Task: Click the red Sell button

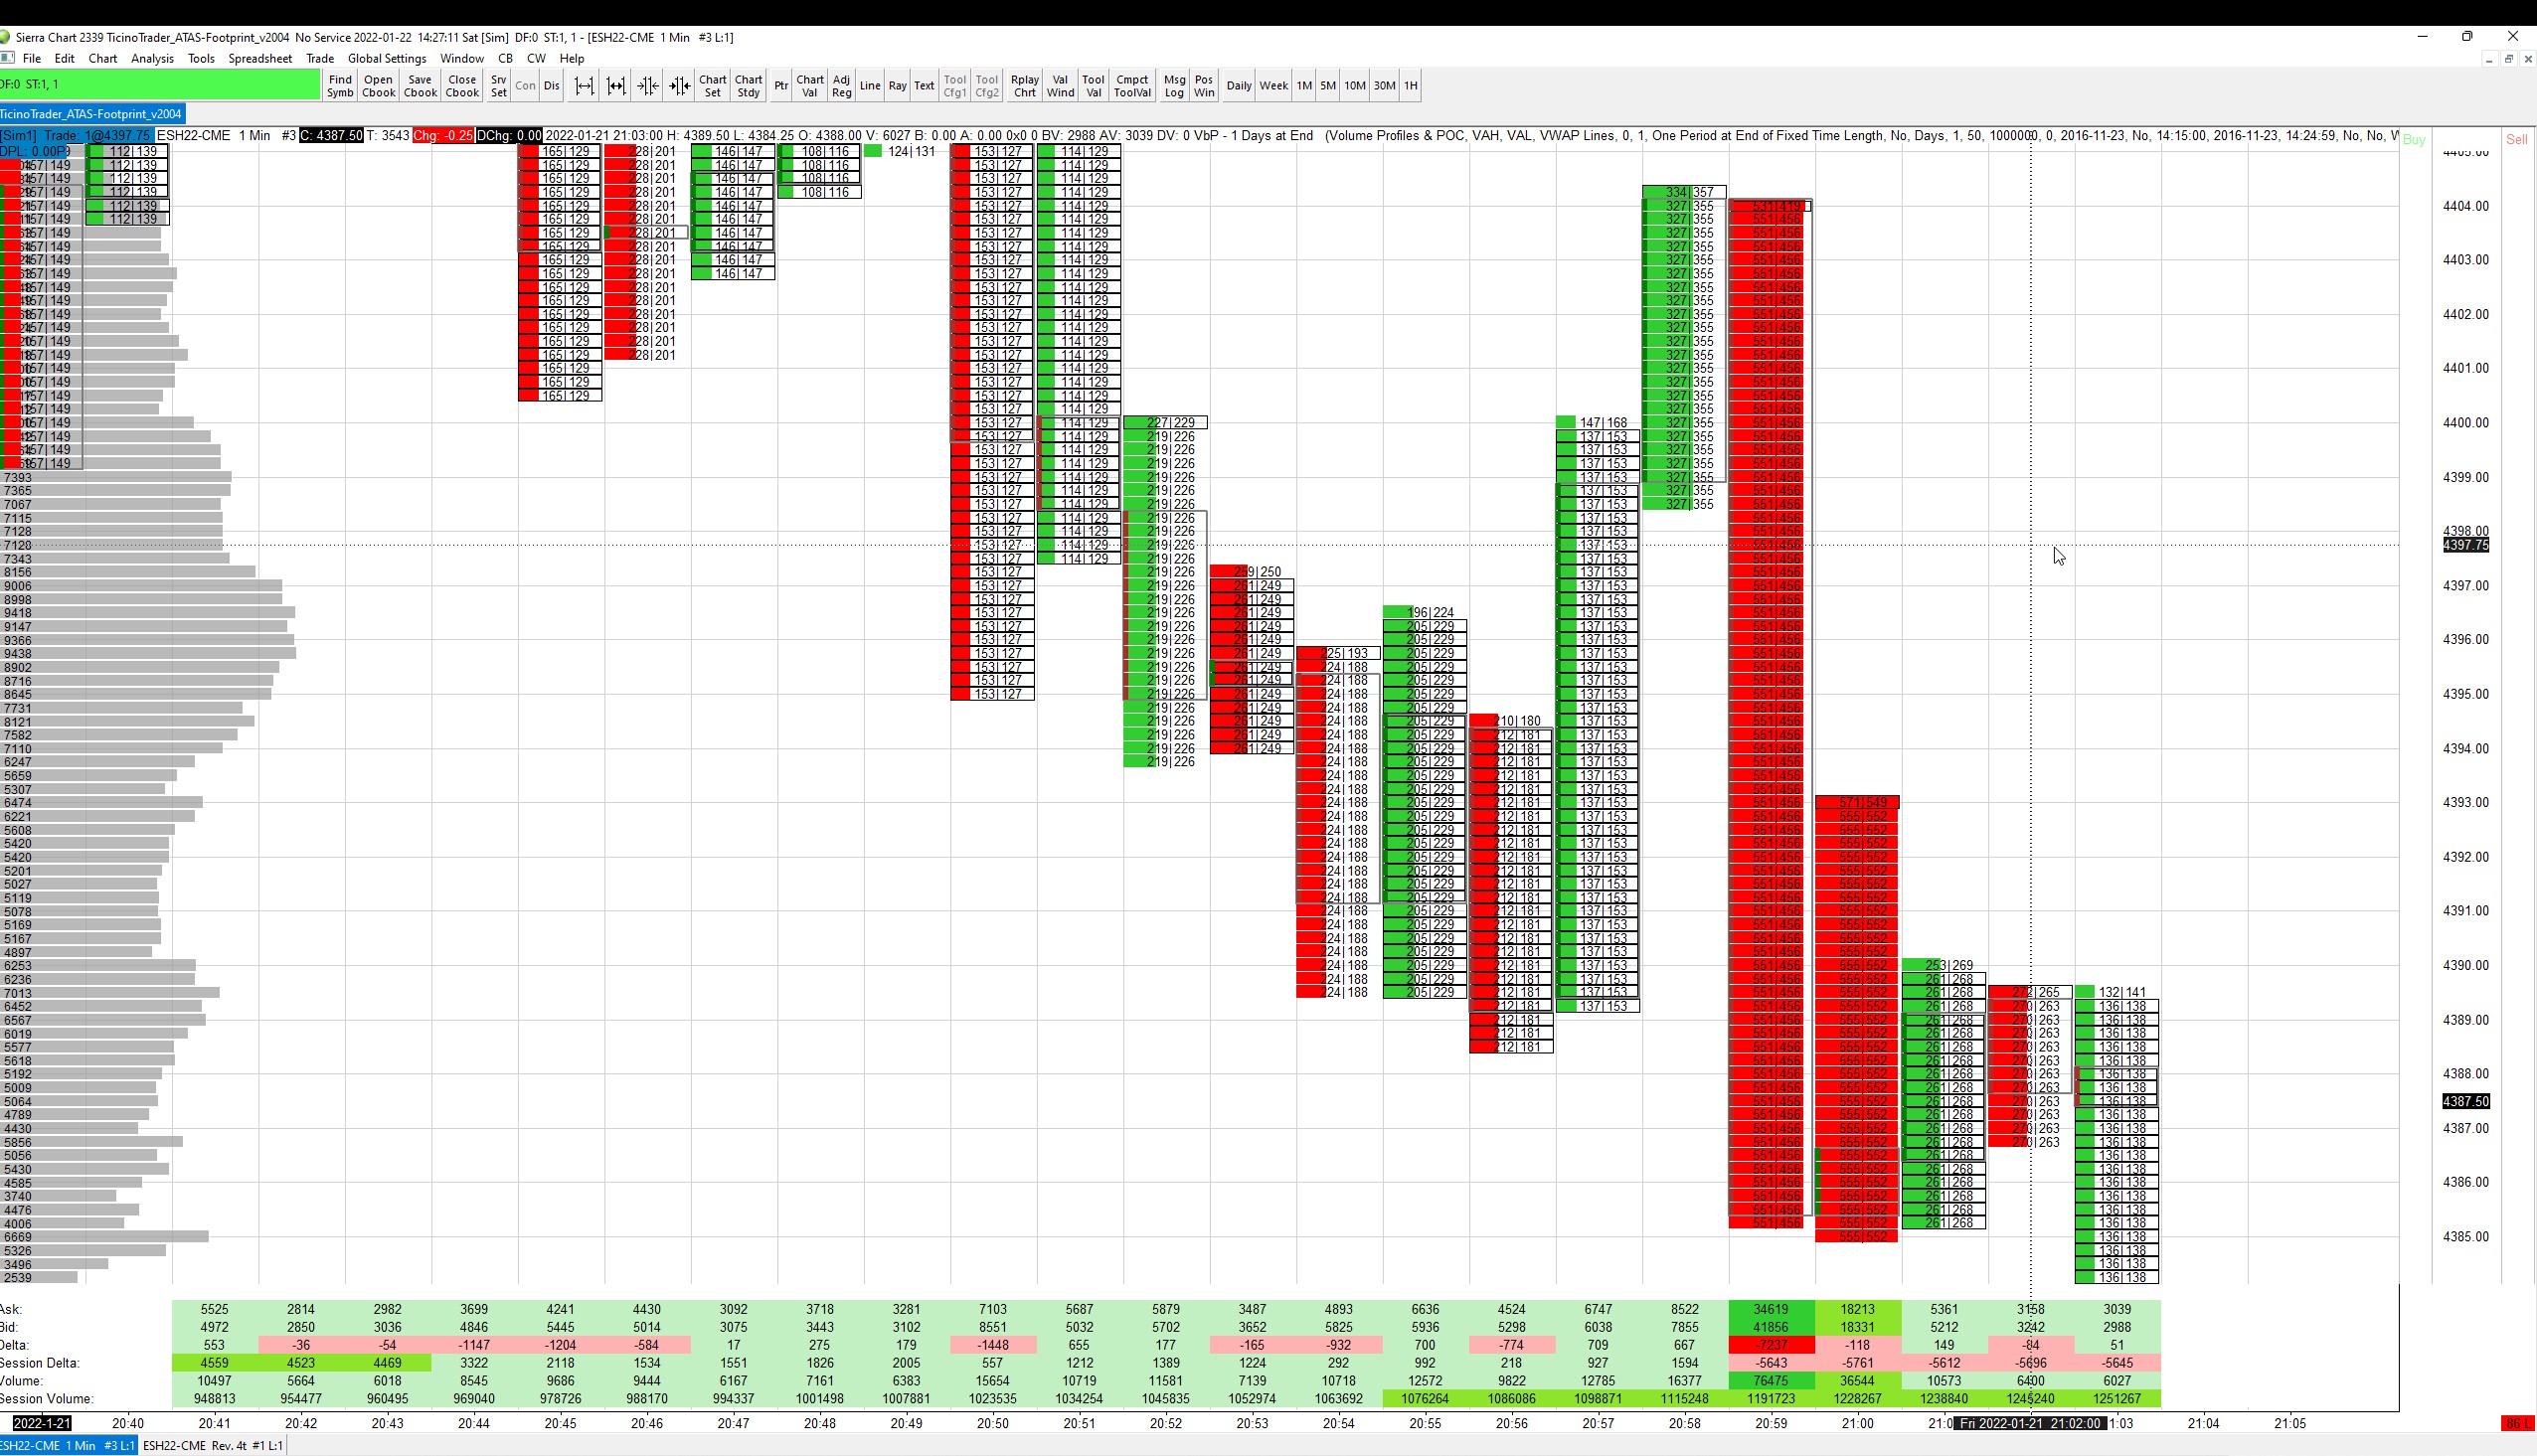Action: (2516, 140)
